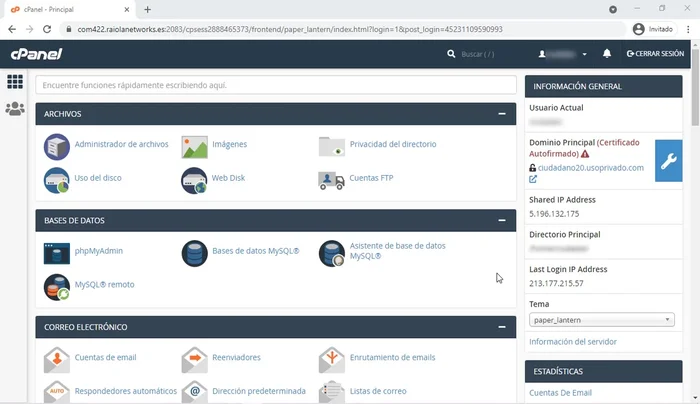The height and width of the screenshot is (404, 700).
Task: Launch phpMyAdmin icon
Action: (57, 253)
